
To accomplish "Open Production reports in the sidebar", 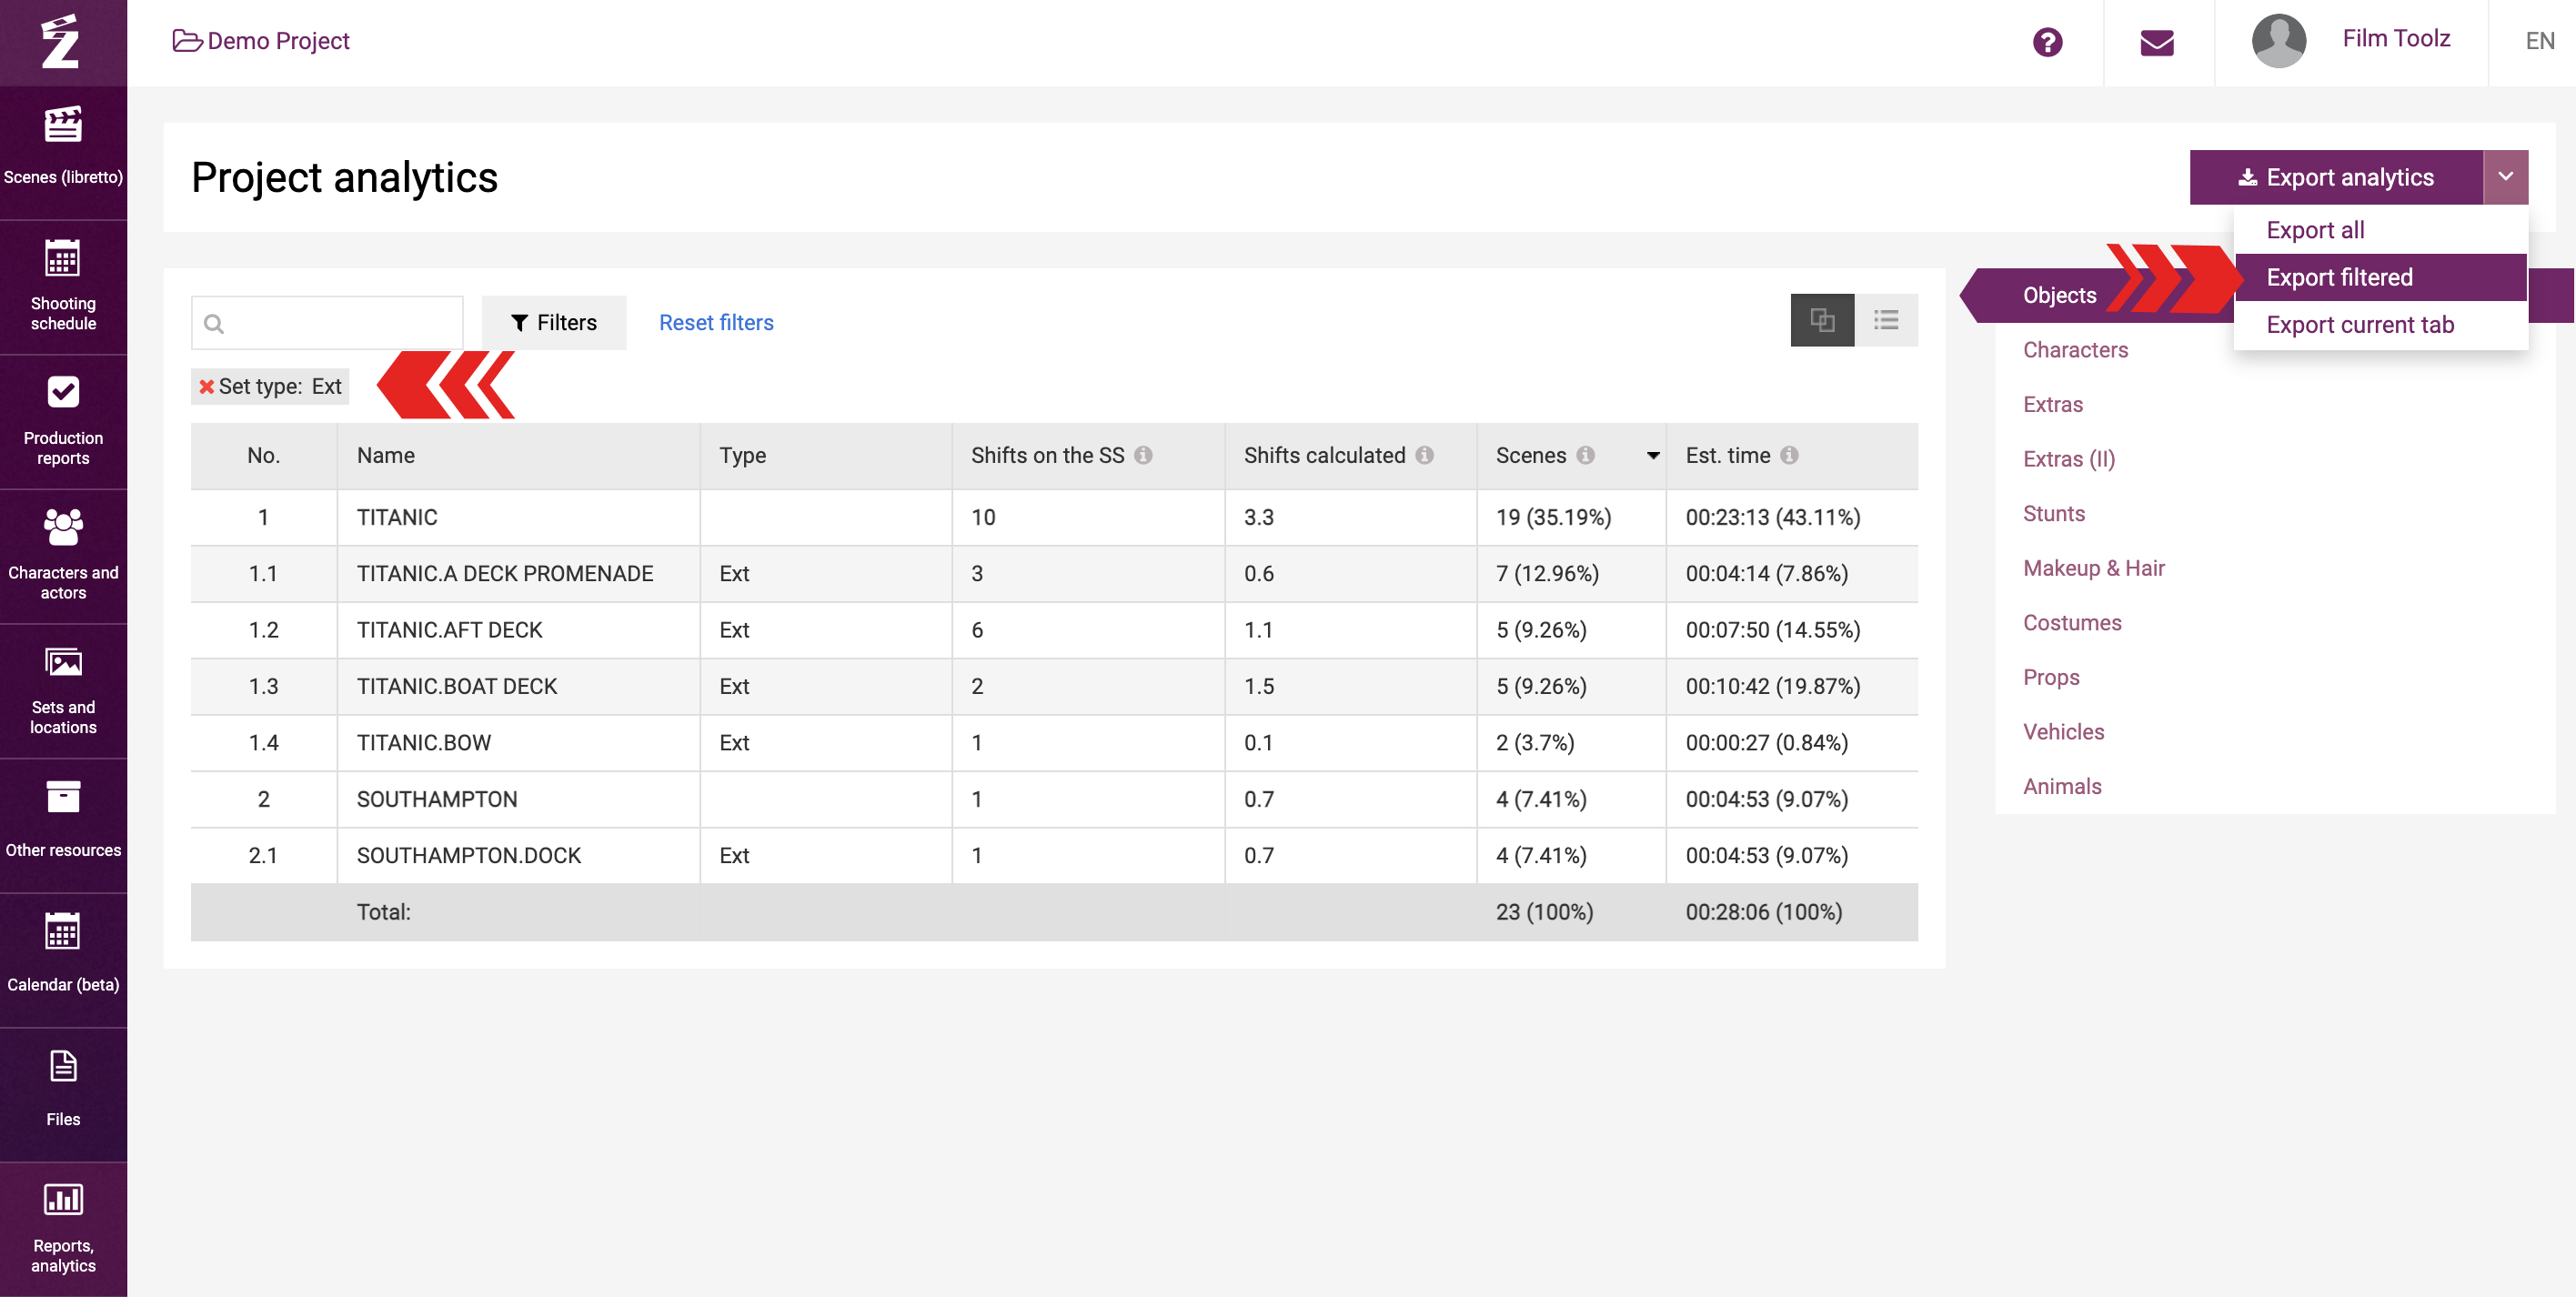I will 63,421.
